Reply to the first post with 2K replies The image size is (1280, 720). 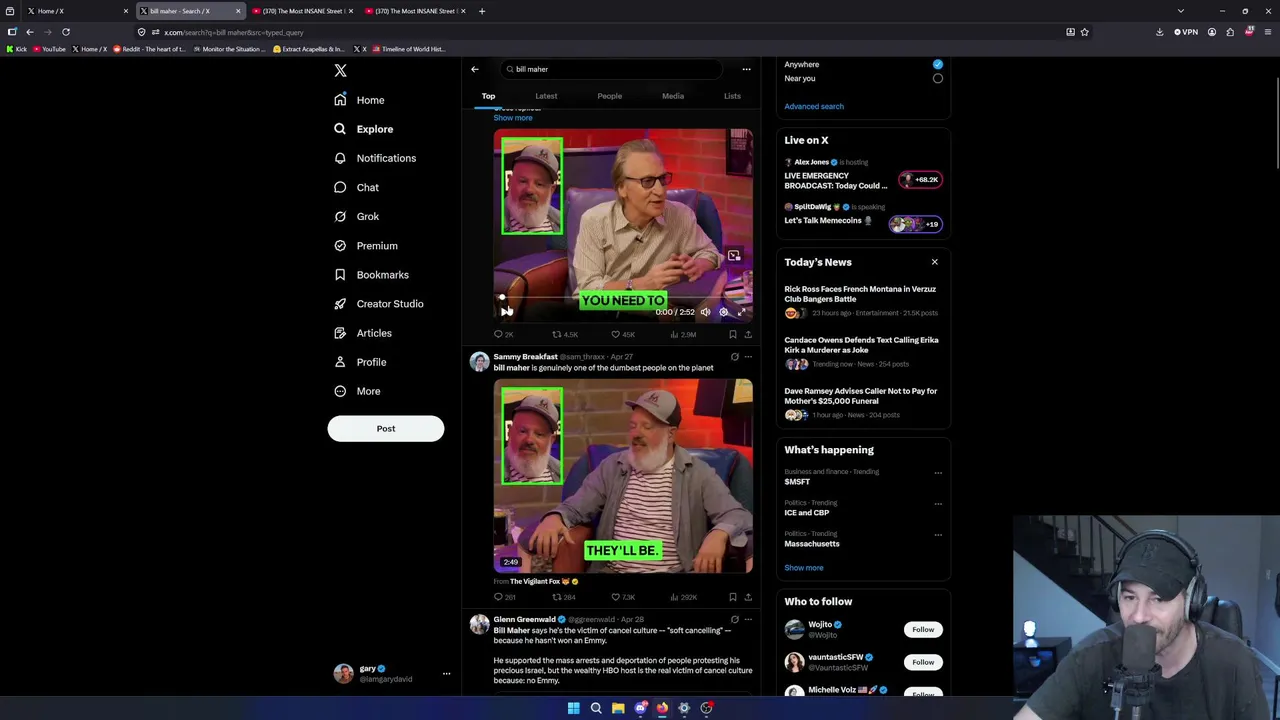coord(503,334)
